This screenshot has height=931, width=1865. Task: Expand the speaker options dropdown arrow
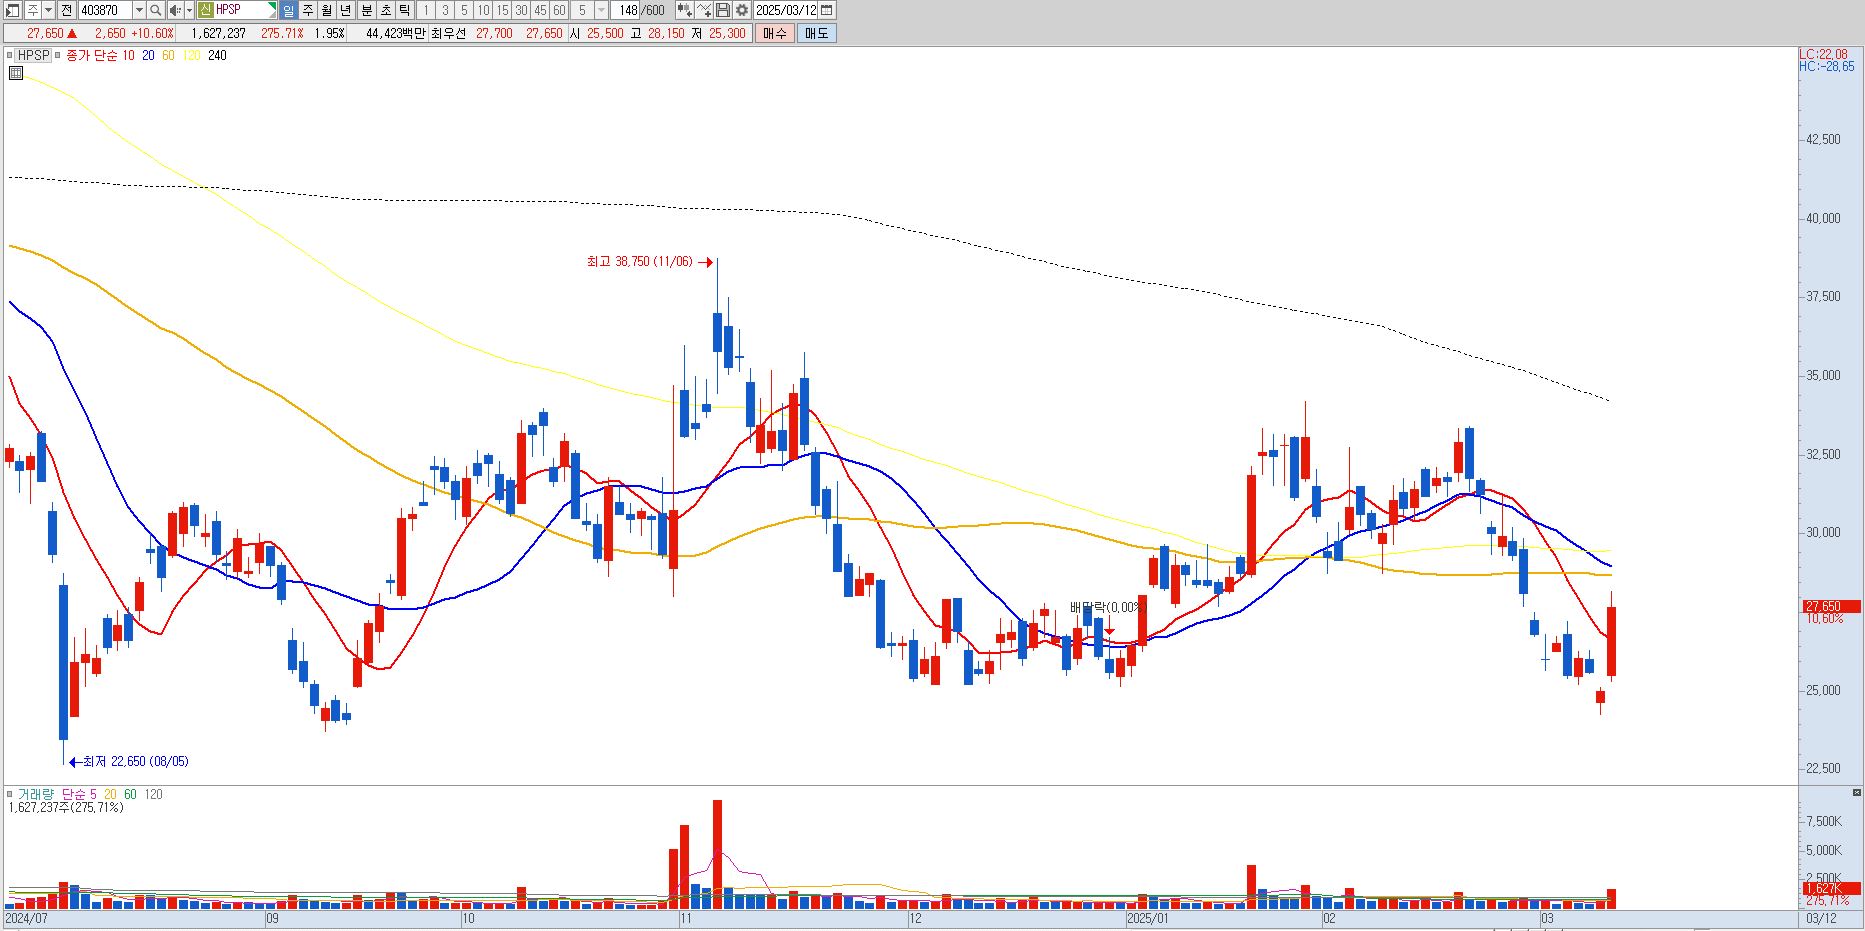coord(189,10)
